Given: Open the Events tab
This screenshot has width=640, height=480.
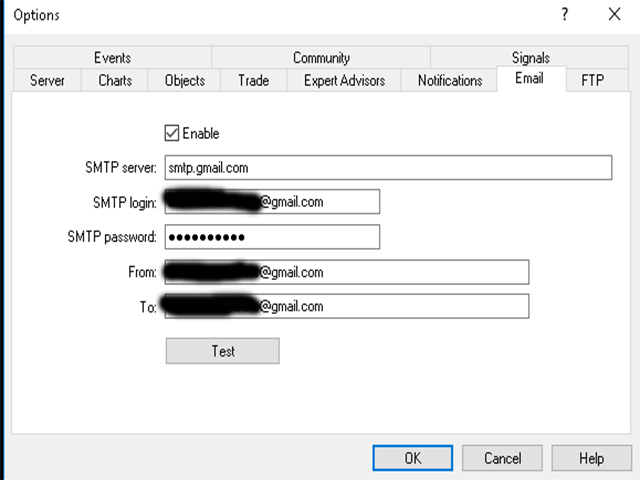Looking at the screenshot, I should click(112, 58).
